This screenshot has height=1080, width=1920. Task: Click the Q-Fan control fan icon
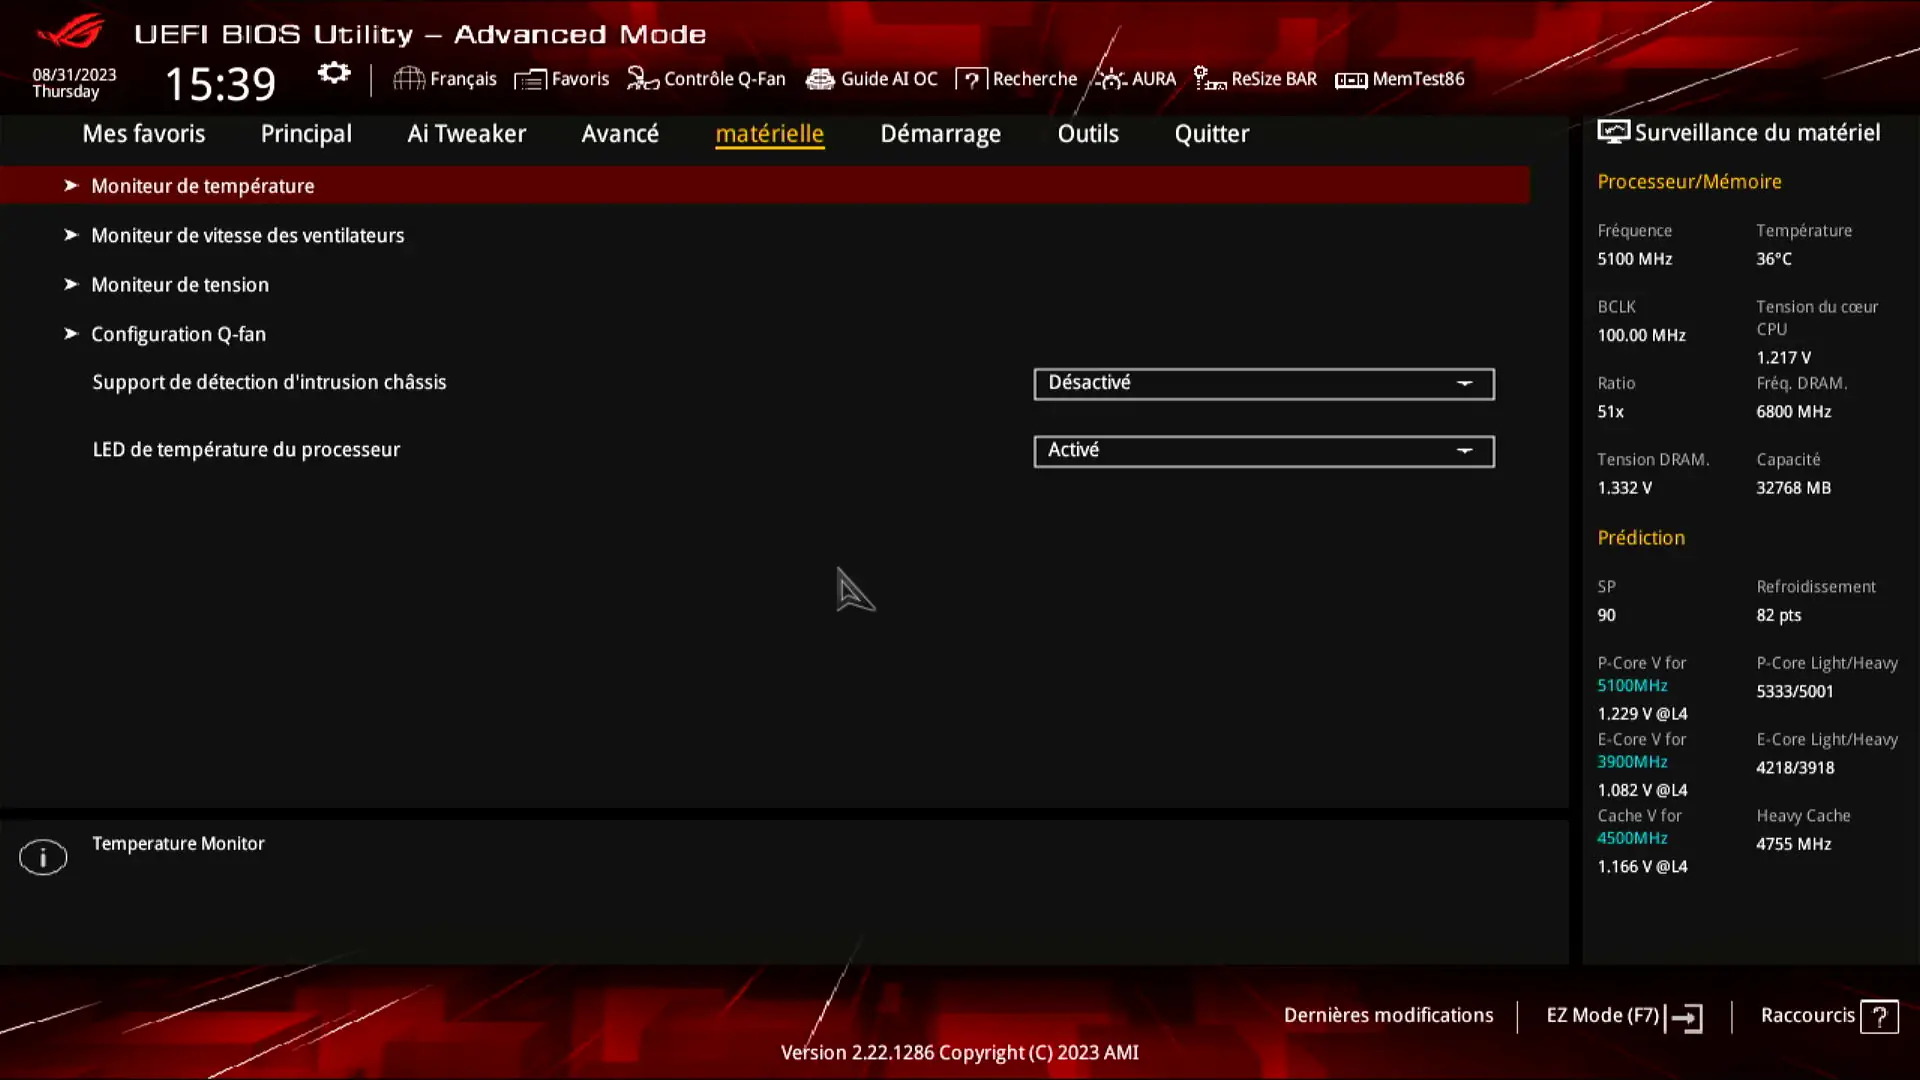pos(642,78)
